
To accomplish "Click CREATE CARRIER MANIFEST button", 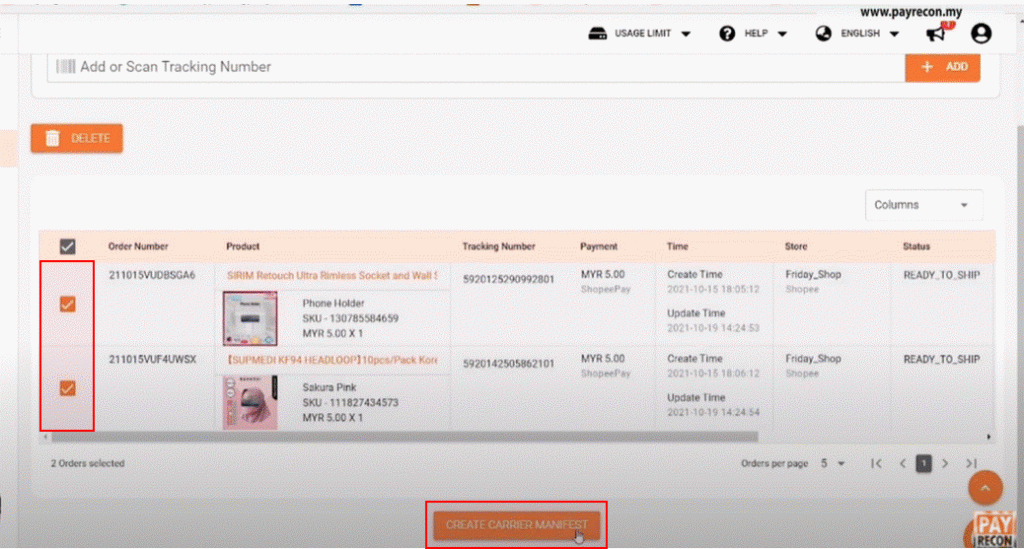I will (x=517, y=525).
